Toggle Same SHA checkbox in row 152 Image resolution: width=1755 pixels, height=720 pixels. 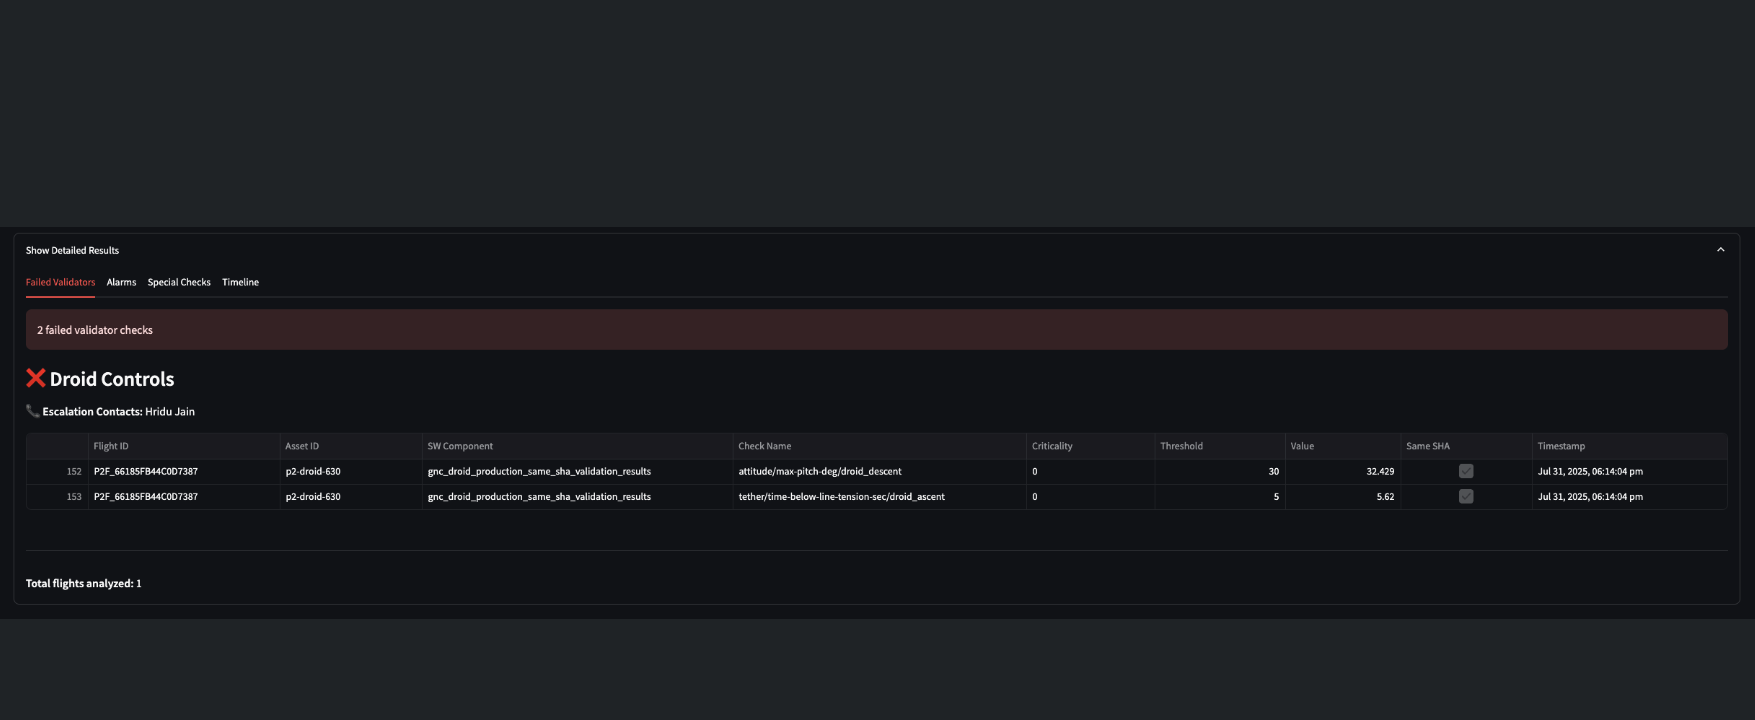pyautogui.click(x=1466, y=471)
